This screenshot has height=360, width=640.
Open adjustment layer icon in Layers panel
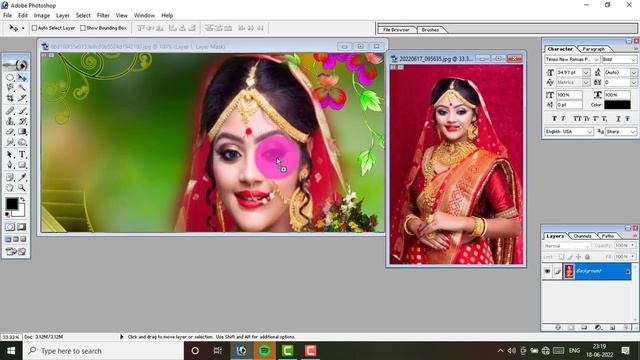click(x=598, y=327)
